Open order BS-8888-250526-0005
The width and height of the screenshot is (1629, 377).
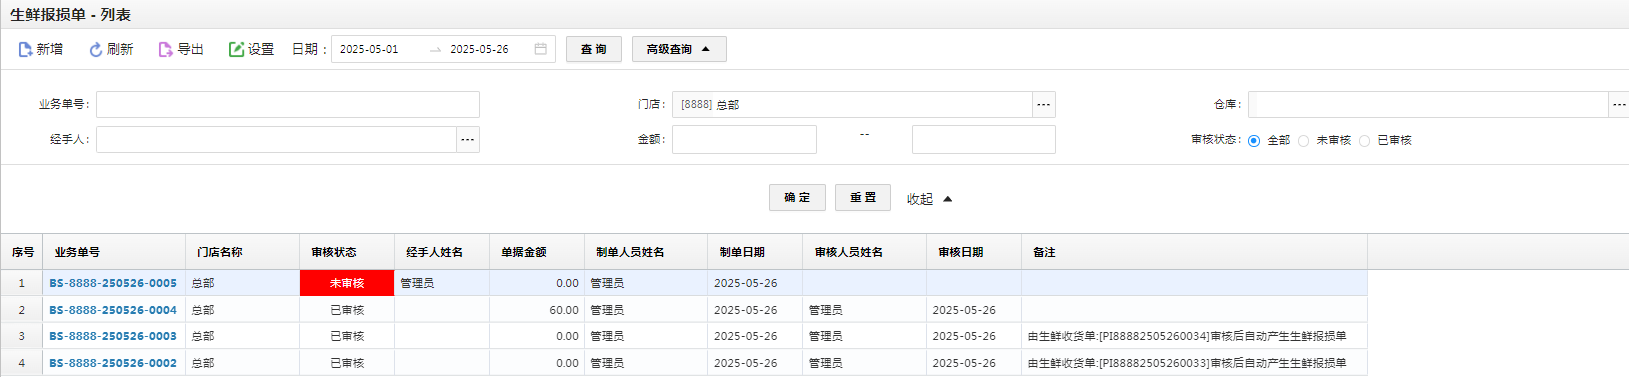point(113,284)
